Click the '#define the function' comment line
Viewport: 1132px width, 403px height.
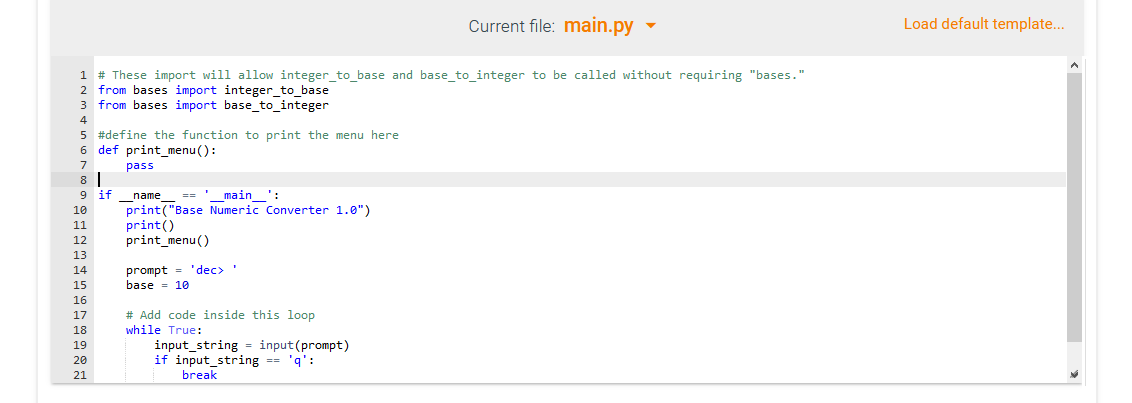coord(248,135)
